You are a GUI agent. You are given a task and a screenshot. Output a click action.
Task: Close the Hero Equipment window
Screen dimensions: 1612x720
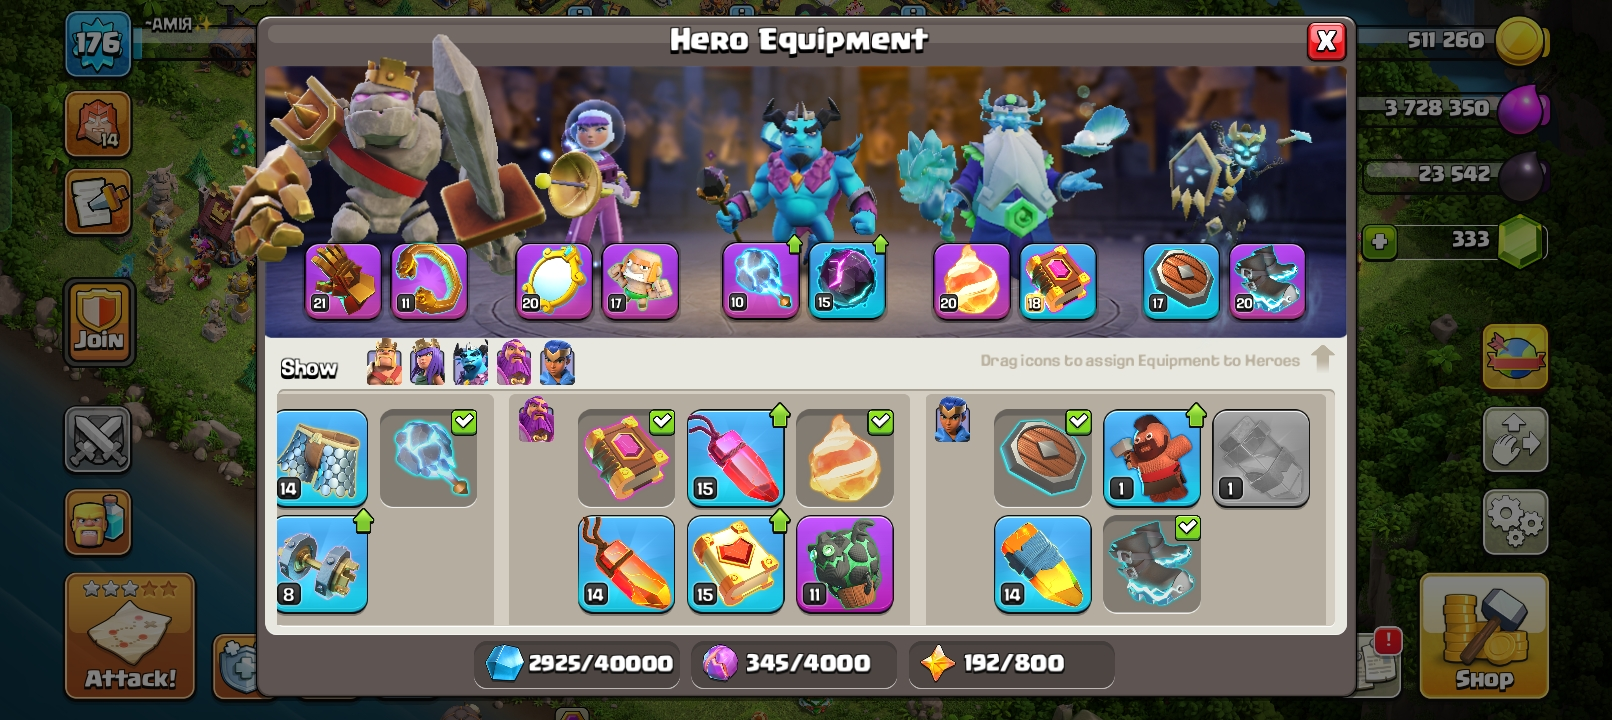tap(1326, 41)
